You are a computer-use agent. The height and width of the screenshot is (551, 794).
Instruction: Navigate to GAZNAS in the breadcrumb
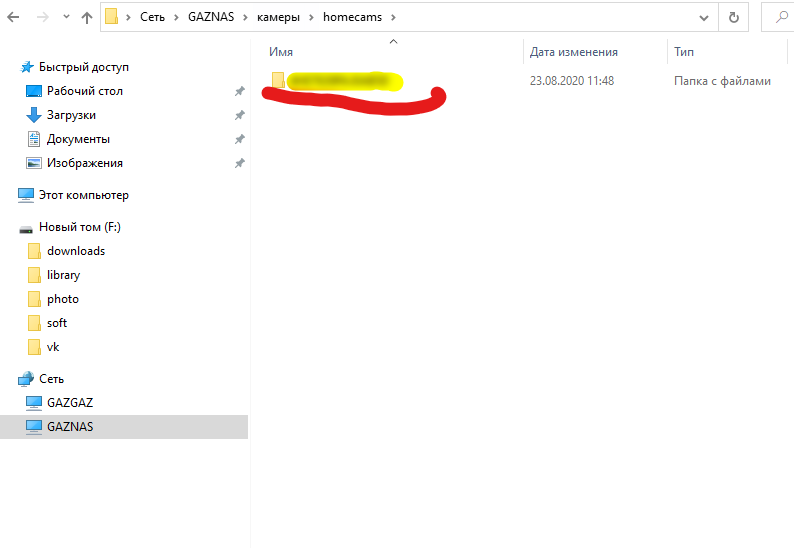pos(211,17)
